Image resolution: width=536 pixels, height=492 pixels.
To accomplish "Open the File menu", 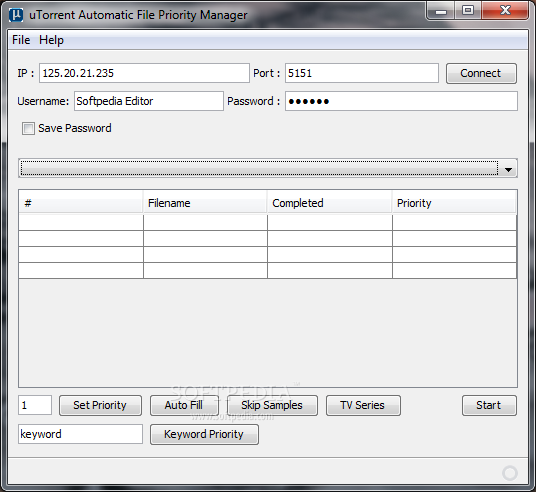I will pyautogui.click(x=21, y=40).
